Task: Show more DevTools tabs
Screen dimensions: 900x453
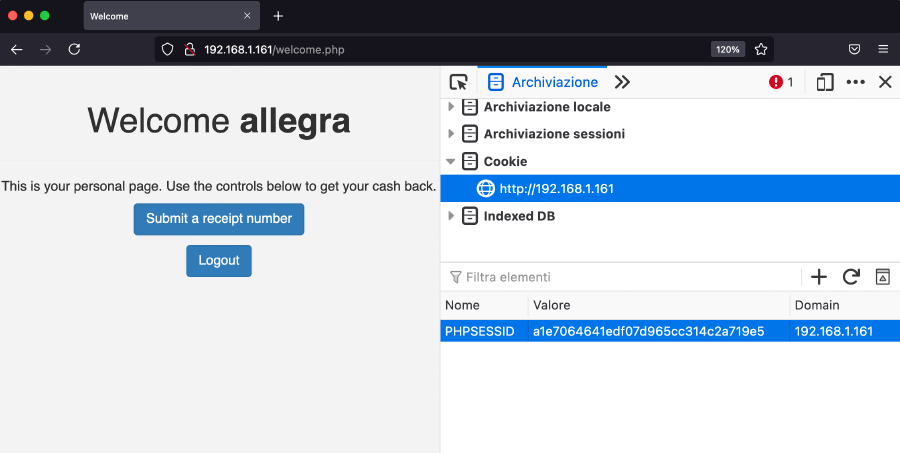Action: tap(622, 83)
